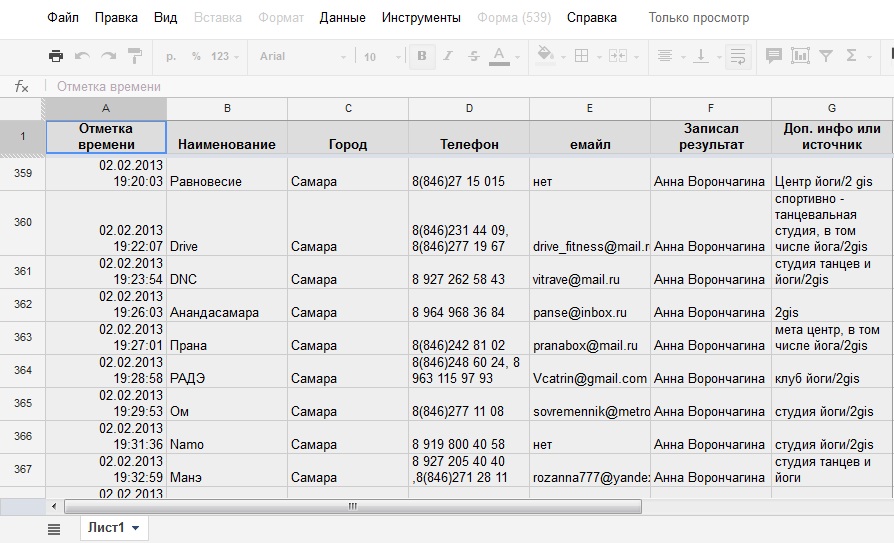Format as percent with the % button

tap(196, 56)
